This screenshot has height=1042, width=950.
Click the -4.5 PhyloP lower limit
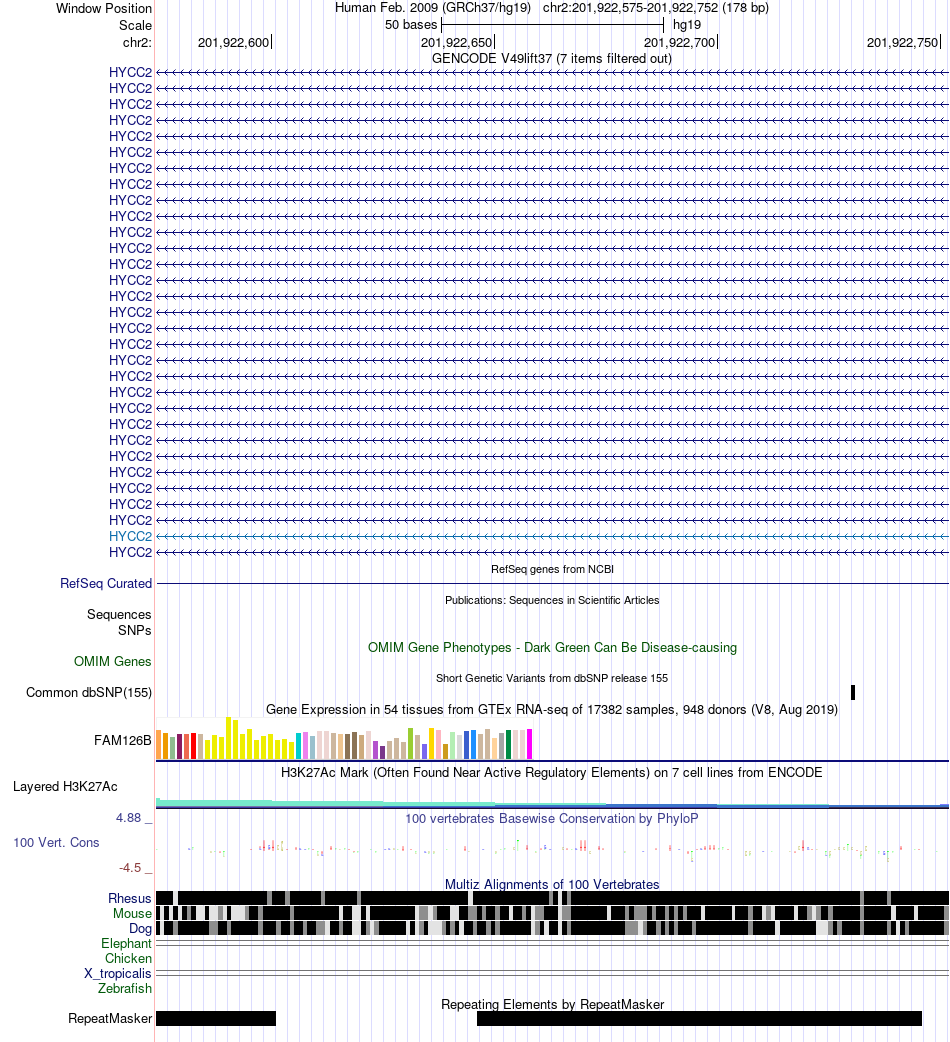135,868
